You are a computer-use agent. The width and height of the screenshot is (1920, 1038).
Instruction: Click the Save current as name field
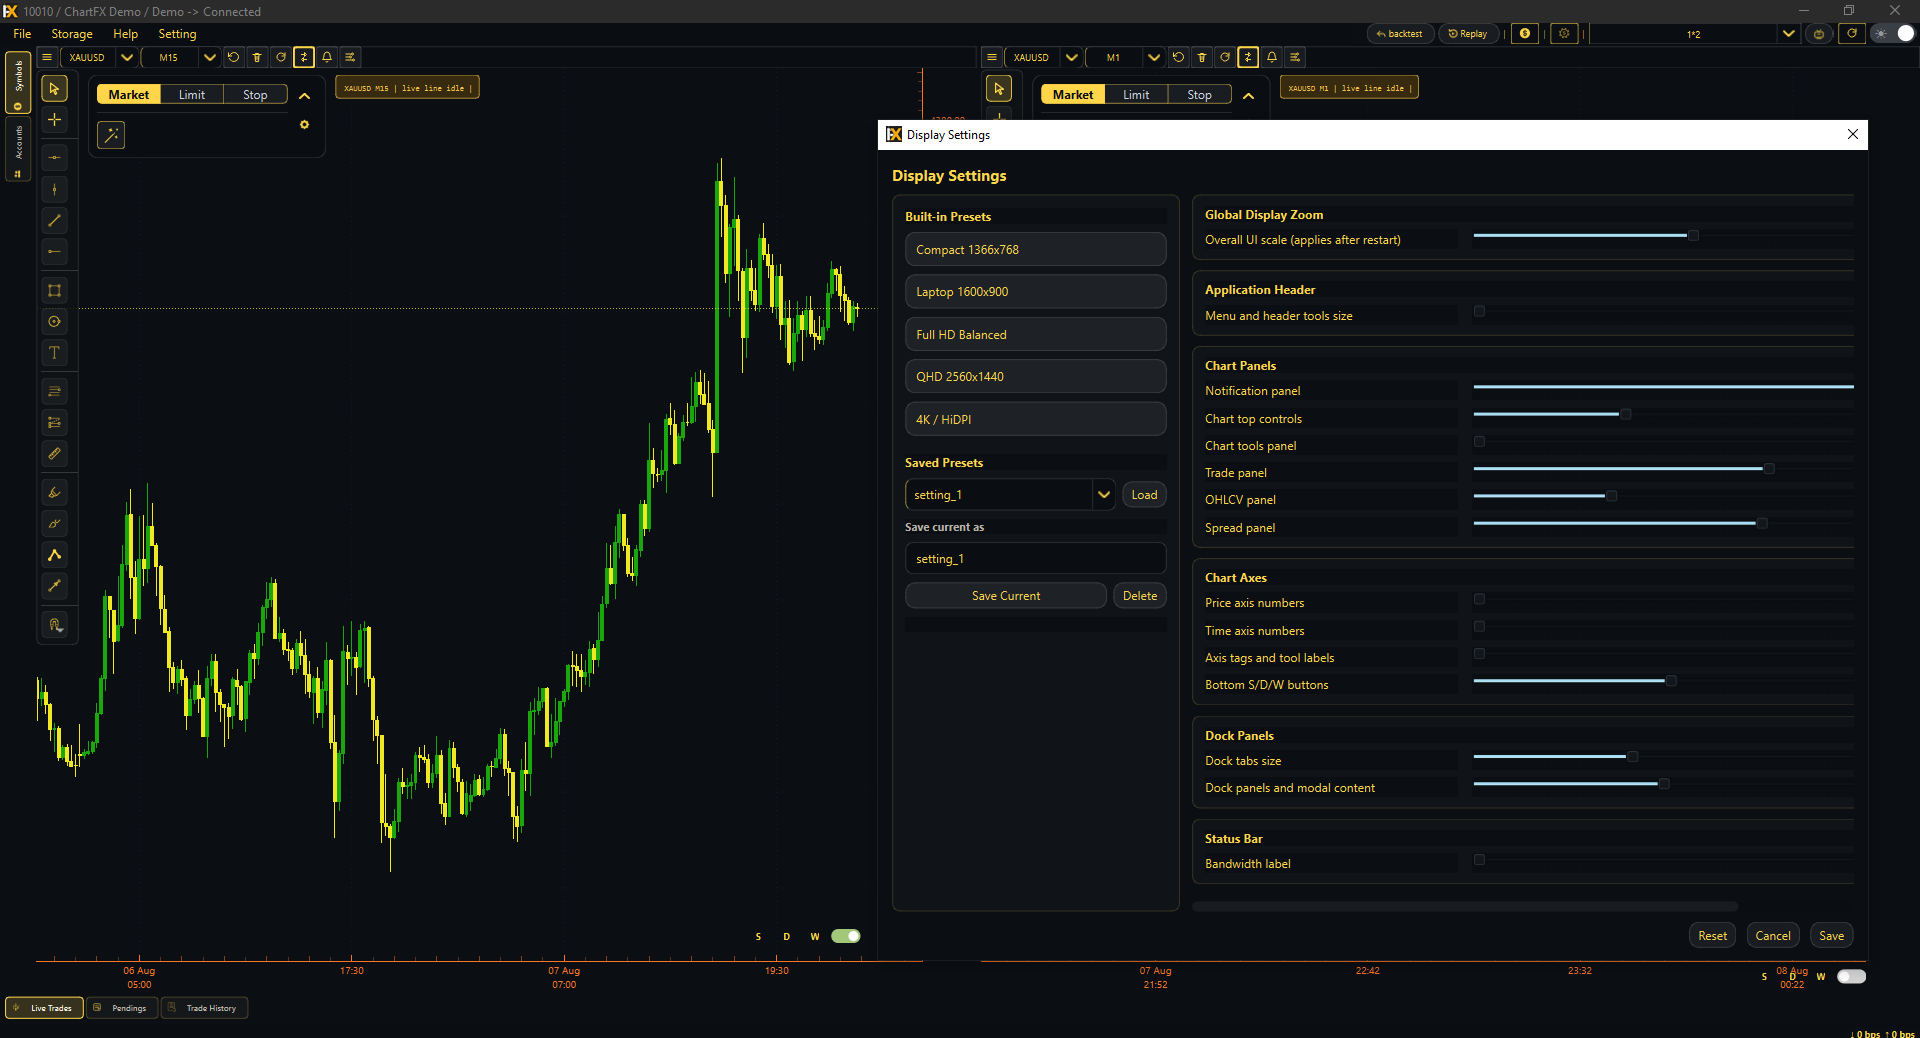pyautogui.click(x=1036, y=559)
